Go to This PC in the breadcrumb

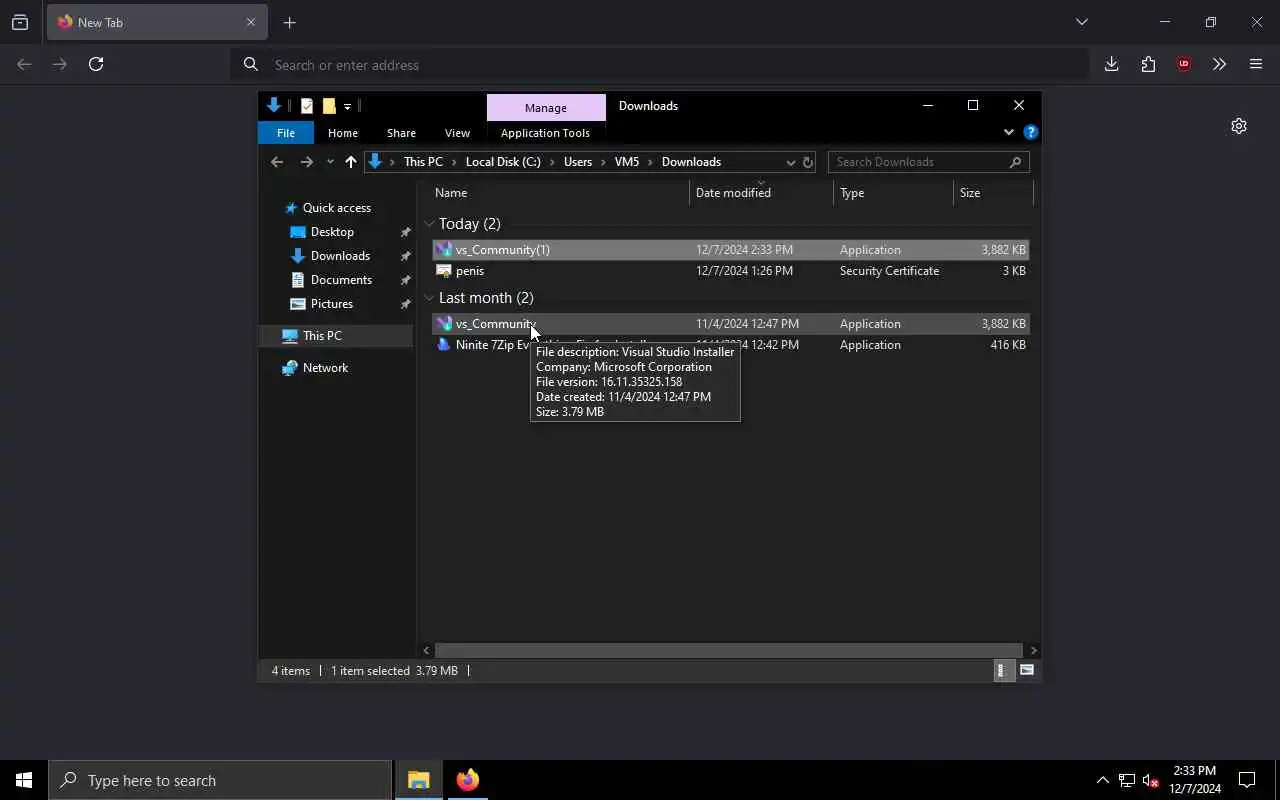pyautogui.click(x=423, y=162)
